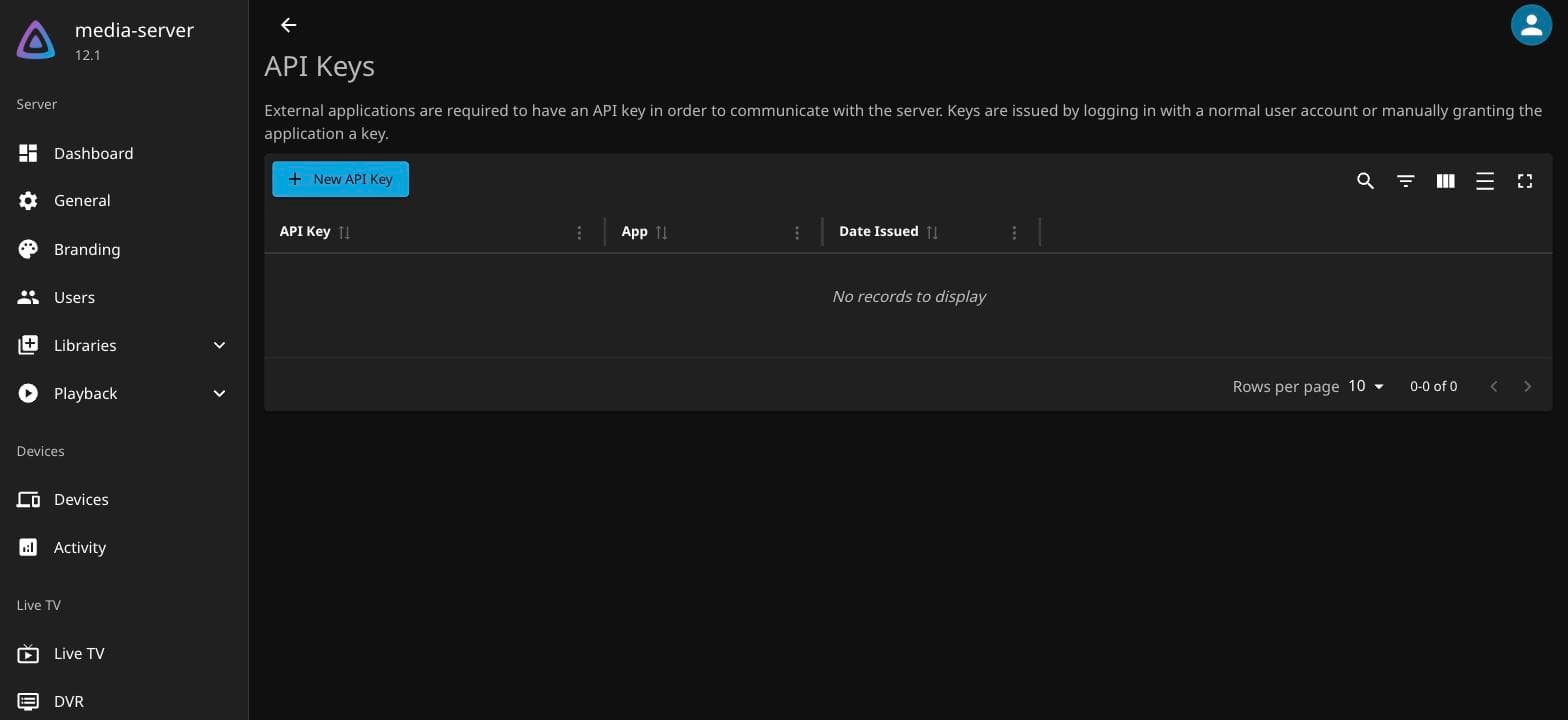Click the '0-0 of 0' pagination text
The height and width of the screenshot is (720, 1568).
[x=1433, y=386]
